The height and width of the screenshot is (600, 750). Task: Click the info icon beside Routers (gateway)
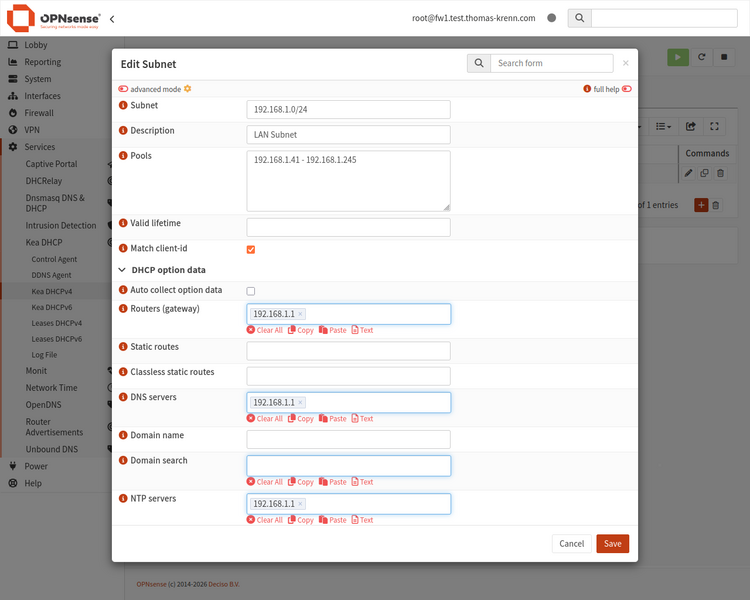[x=123, y=309]
